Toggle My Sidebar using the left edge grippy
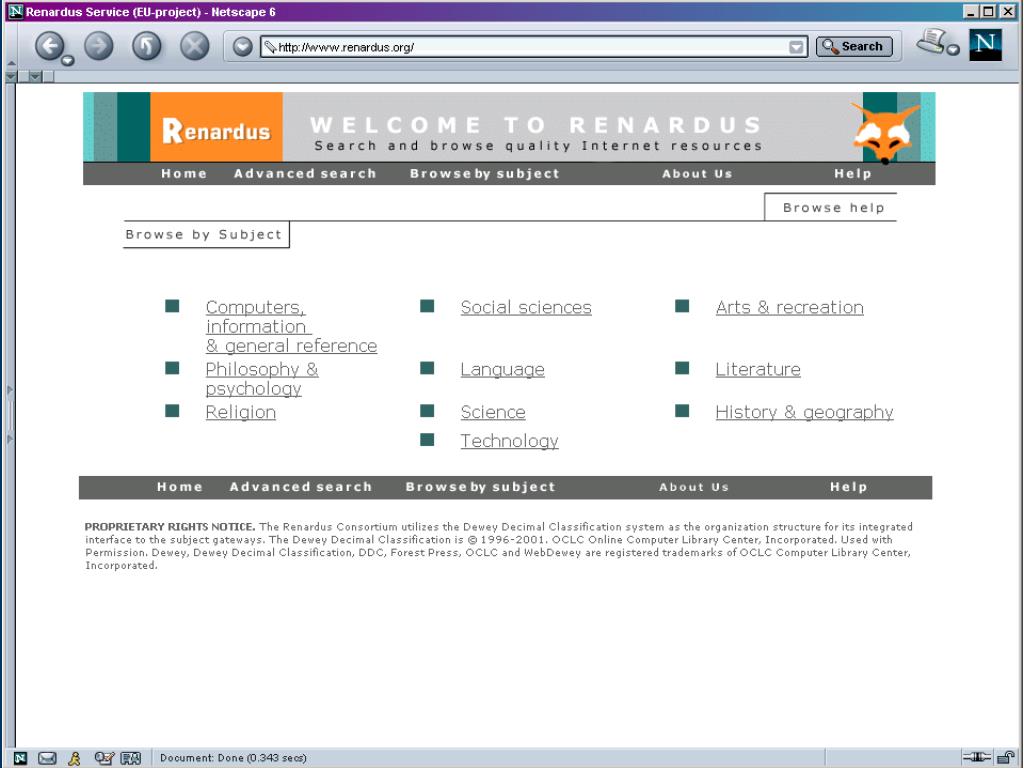The width and height of the screenshot is (1024, 768). 10,415
